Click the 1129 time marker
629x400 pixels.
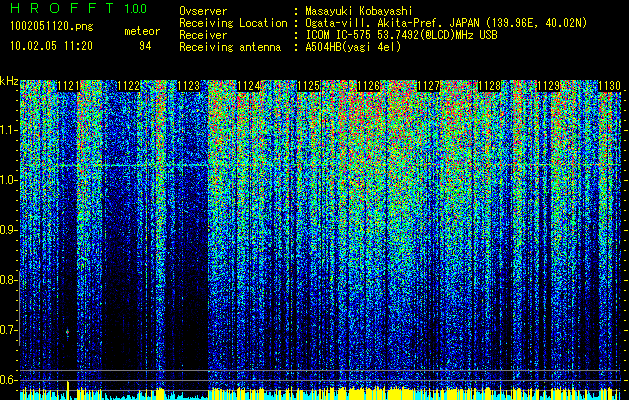[x=549, y=86]
